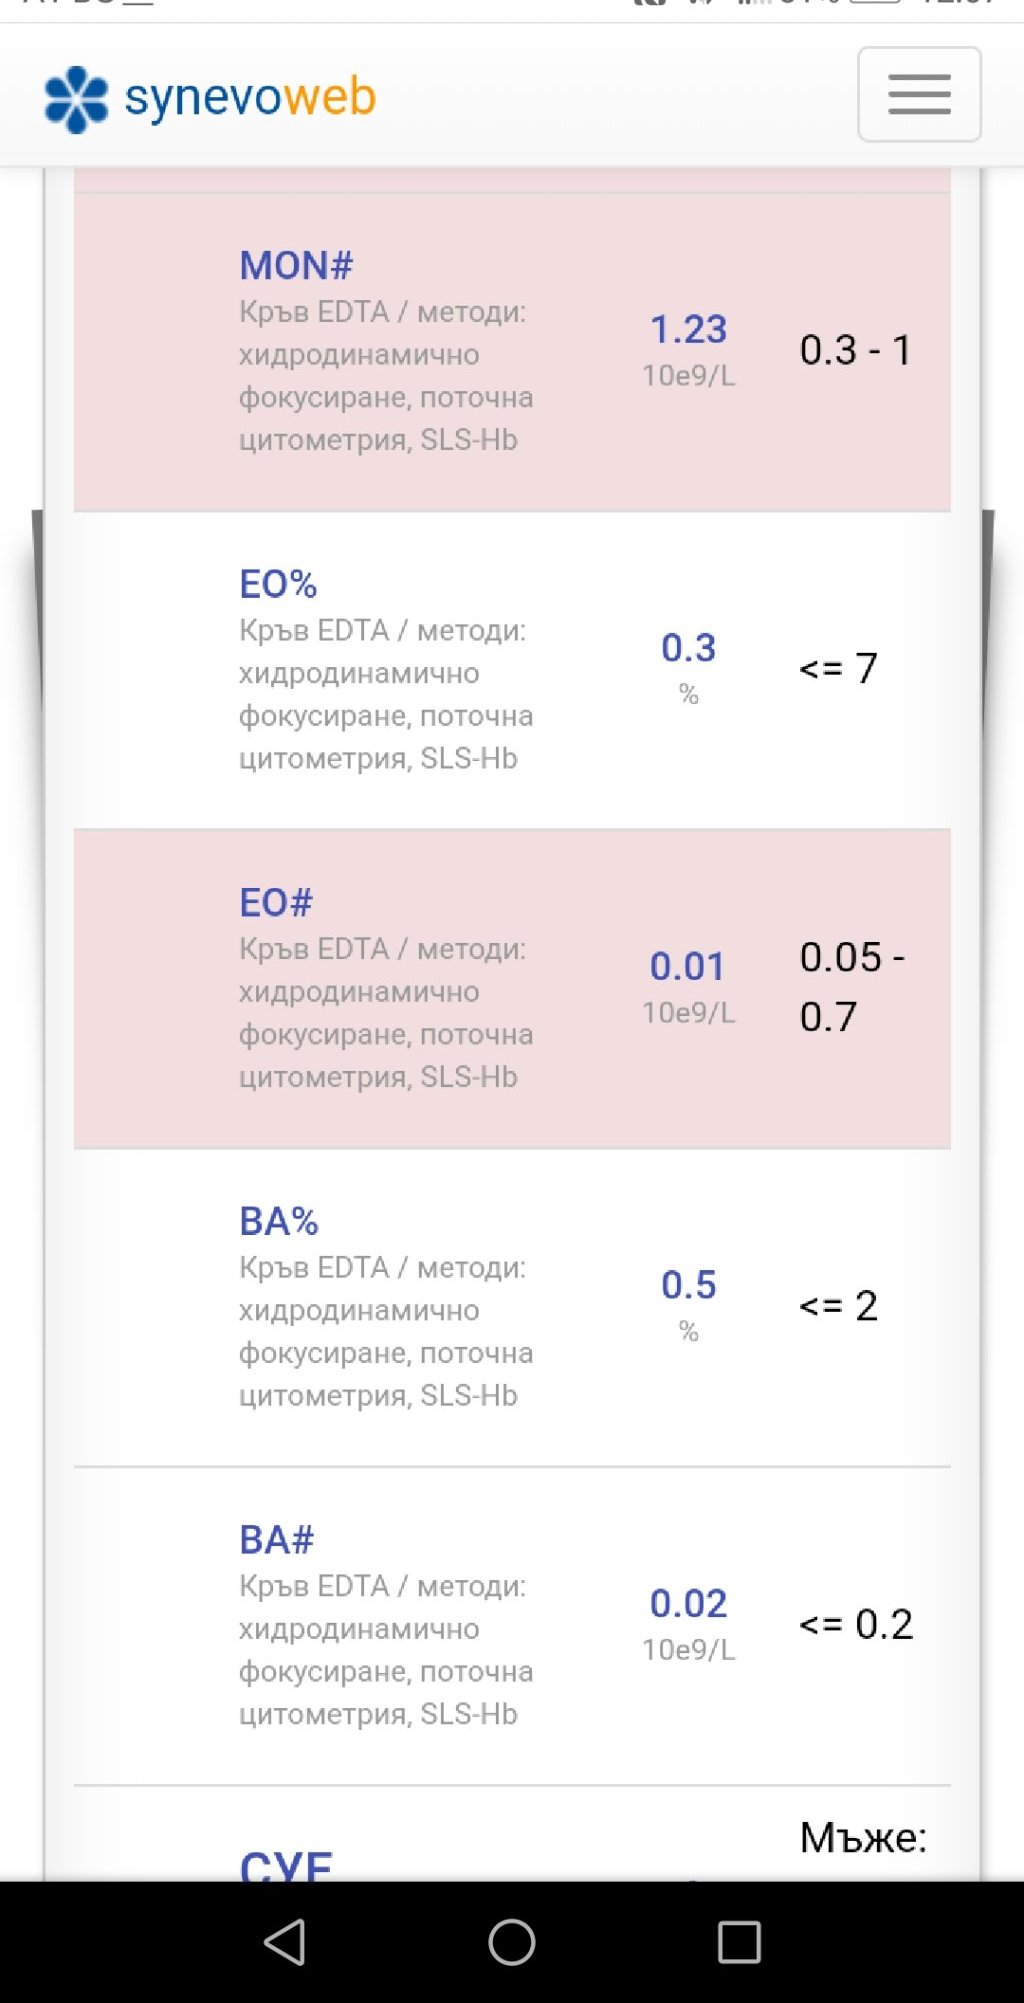1024x2003 pixels.
Task: Select the MON# test name
Action: tap(296, 266)
